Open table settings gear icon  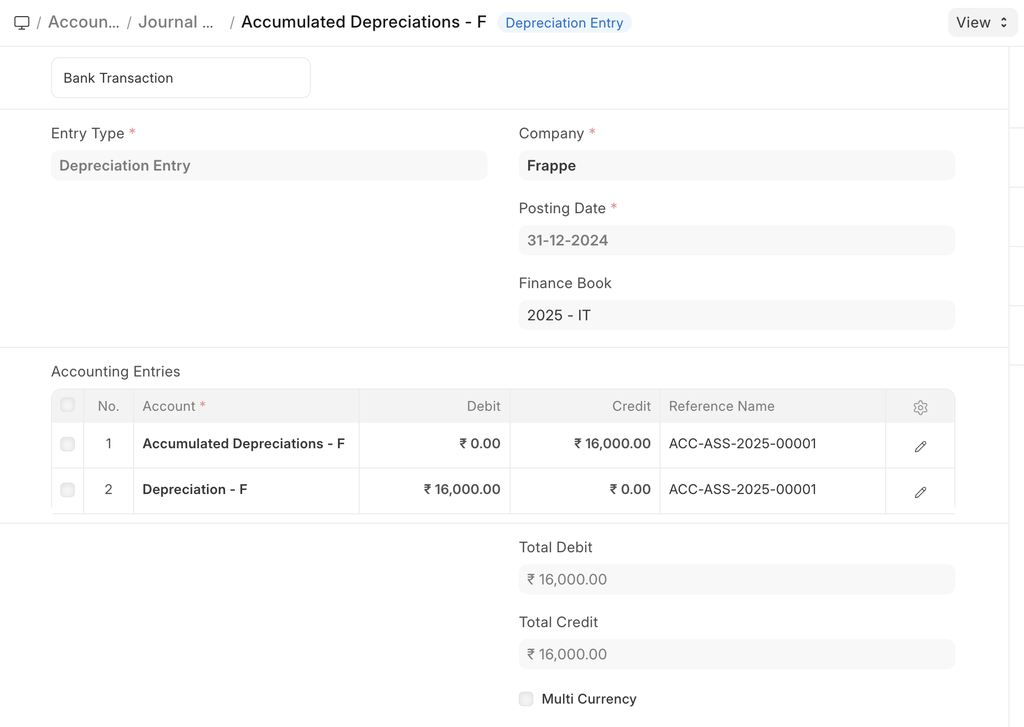click(920, 407)
